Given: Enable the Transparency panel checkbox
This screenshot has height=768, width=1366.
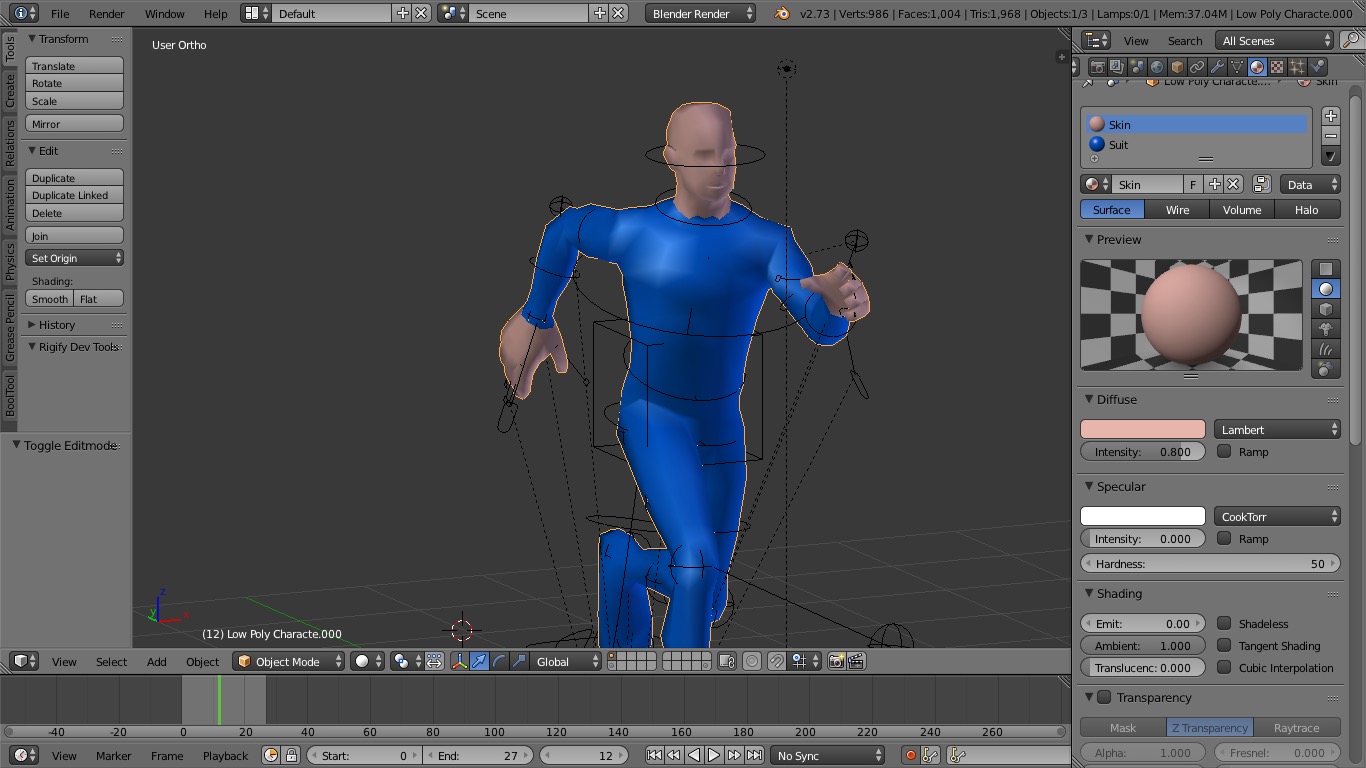Looking at the screenshot, I should [x=1104, y=697].
